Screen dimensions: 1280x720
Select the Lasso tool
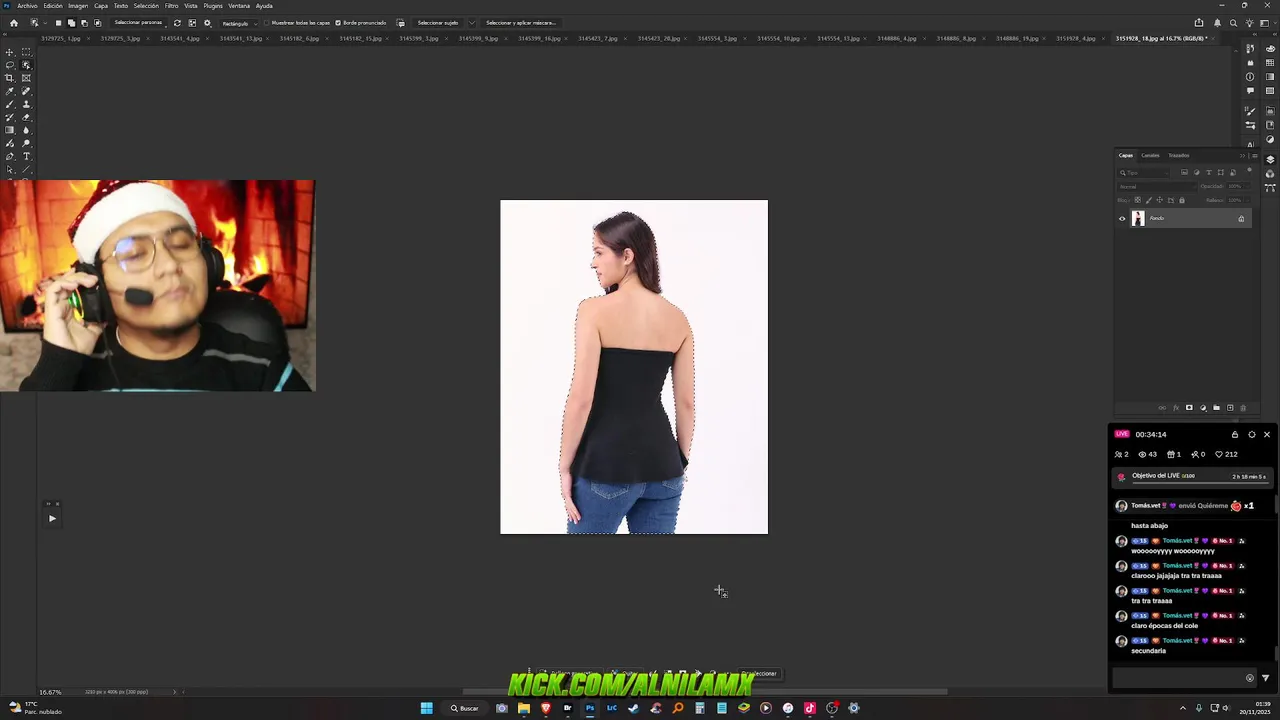10,65
